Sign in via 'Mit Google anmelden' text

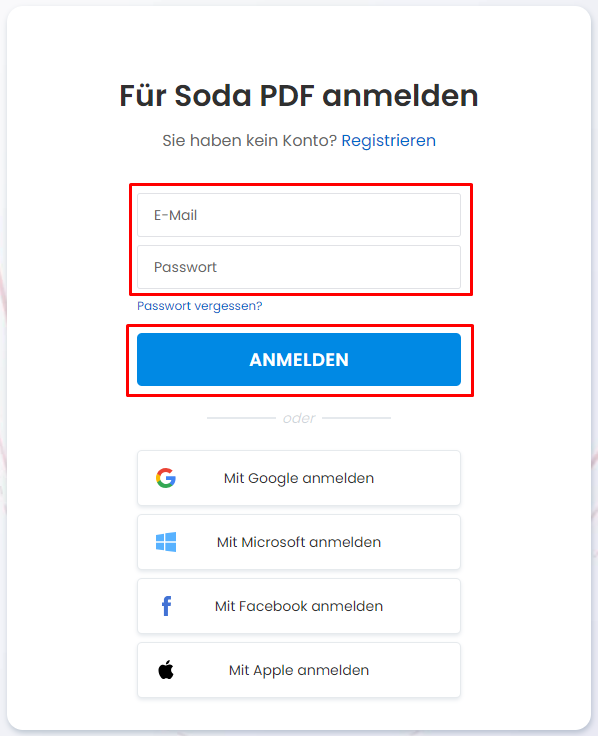299,478
